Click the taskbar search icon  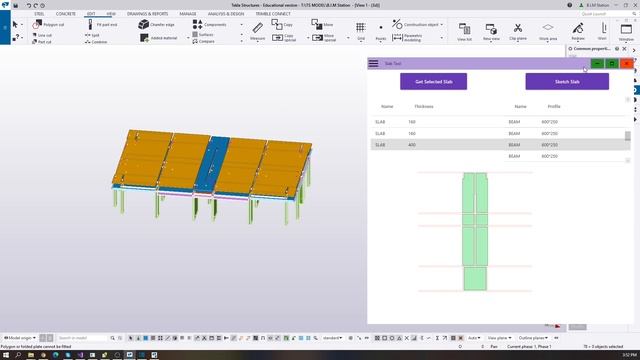pos(18,355)
